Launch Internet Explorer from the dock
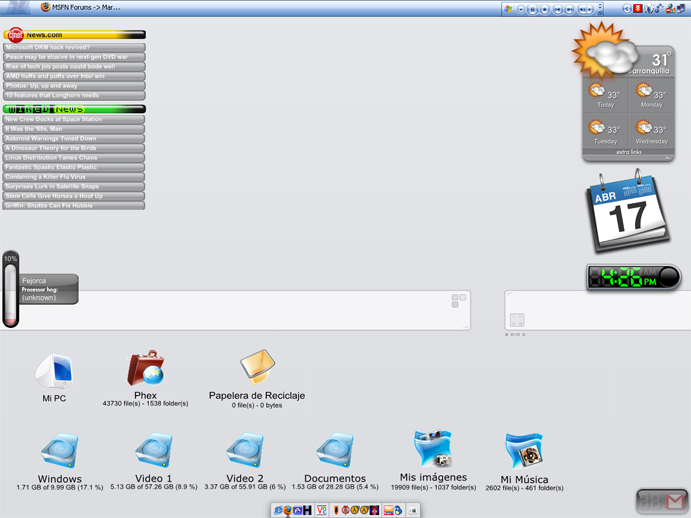Image resolution: width=691 pixels, height=518 pixels. pos(278,511)
